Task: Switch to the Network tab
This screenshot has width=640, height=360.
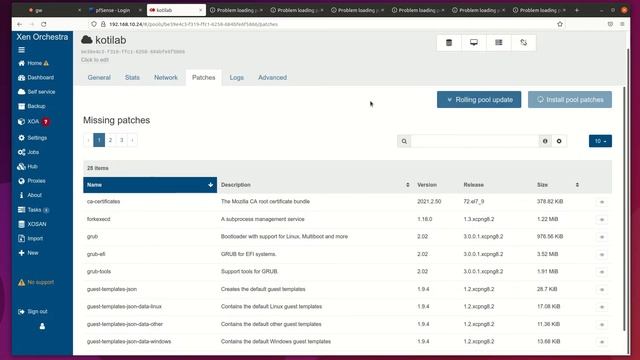Action: 166,78
